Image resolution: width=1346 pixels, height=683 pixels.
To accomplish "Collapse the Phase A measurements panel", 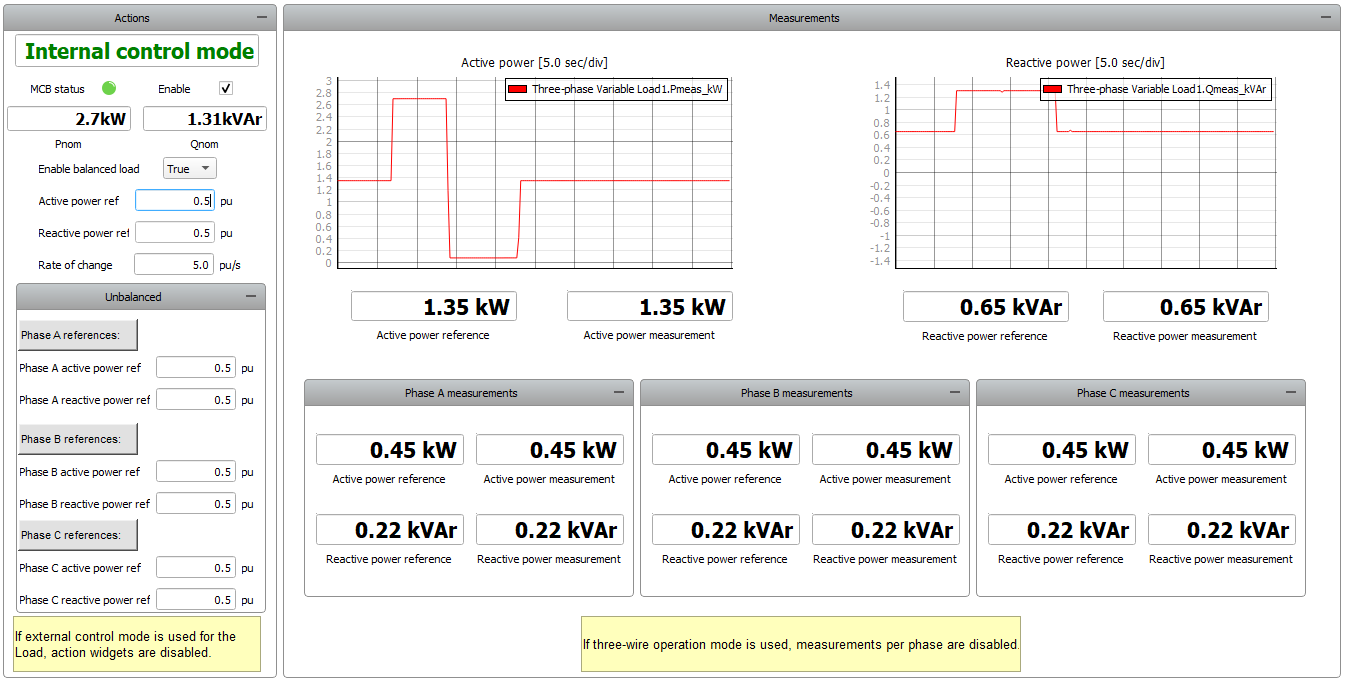I will pyautogui.click(x=619, y=393).
